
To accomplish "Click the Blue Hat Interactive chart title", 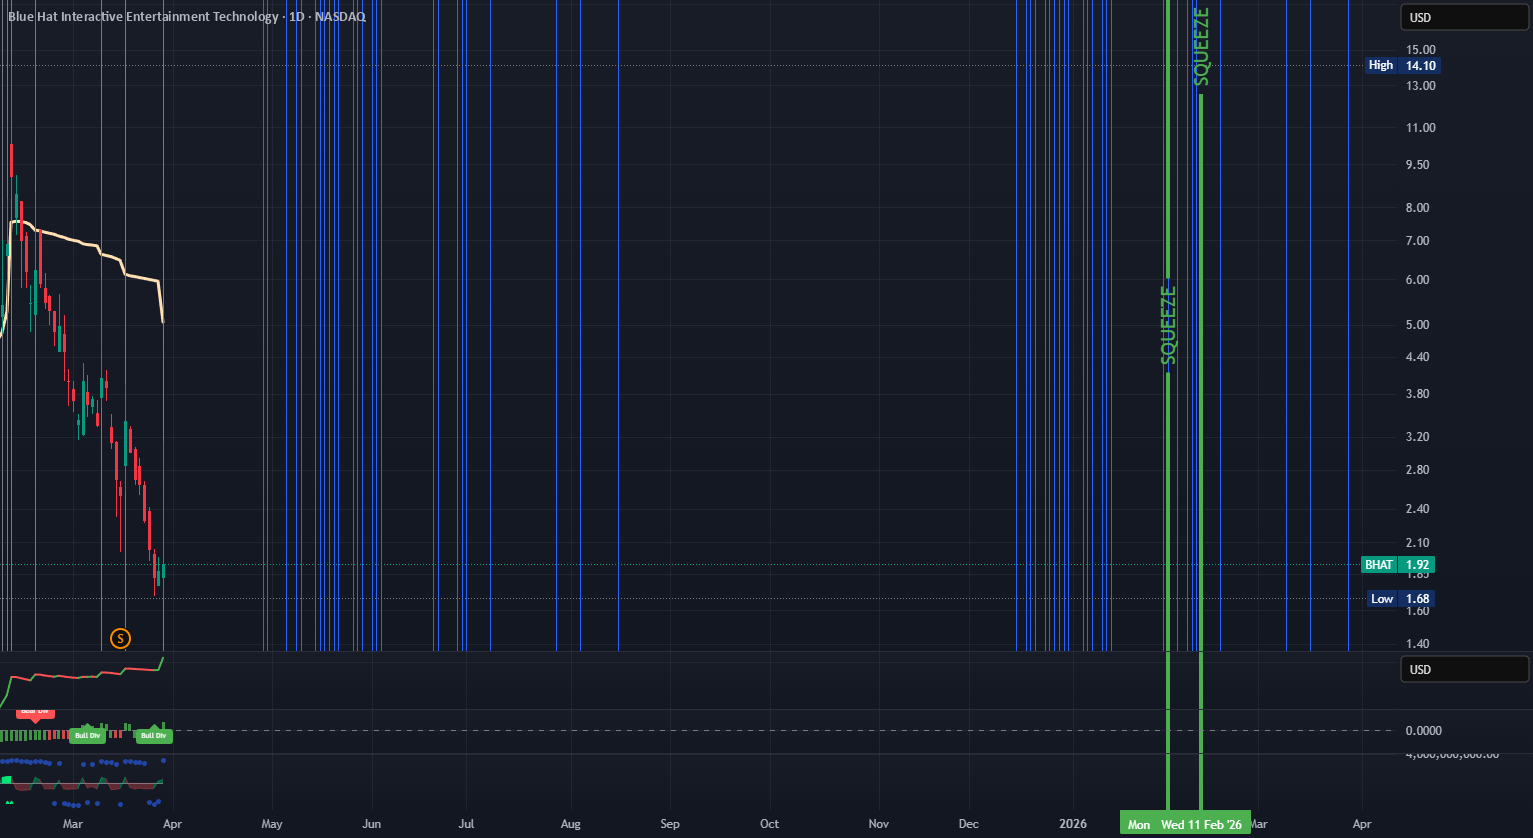I will pos(187,17).
